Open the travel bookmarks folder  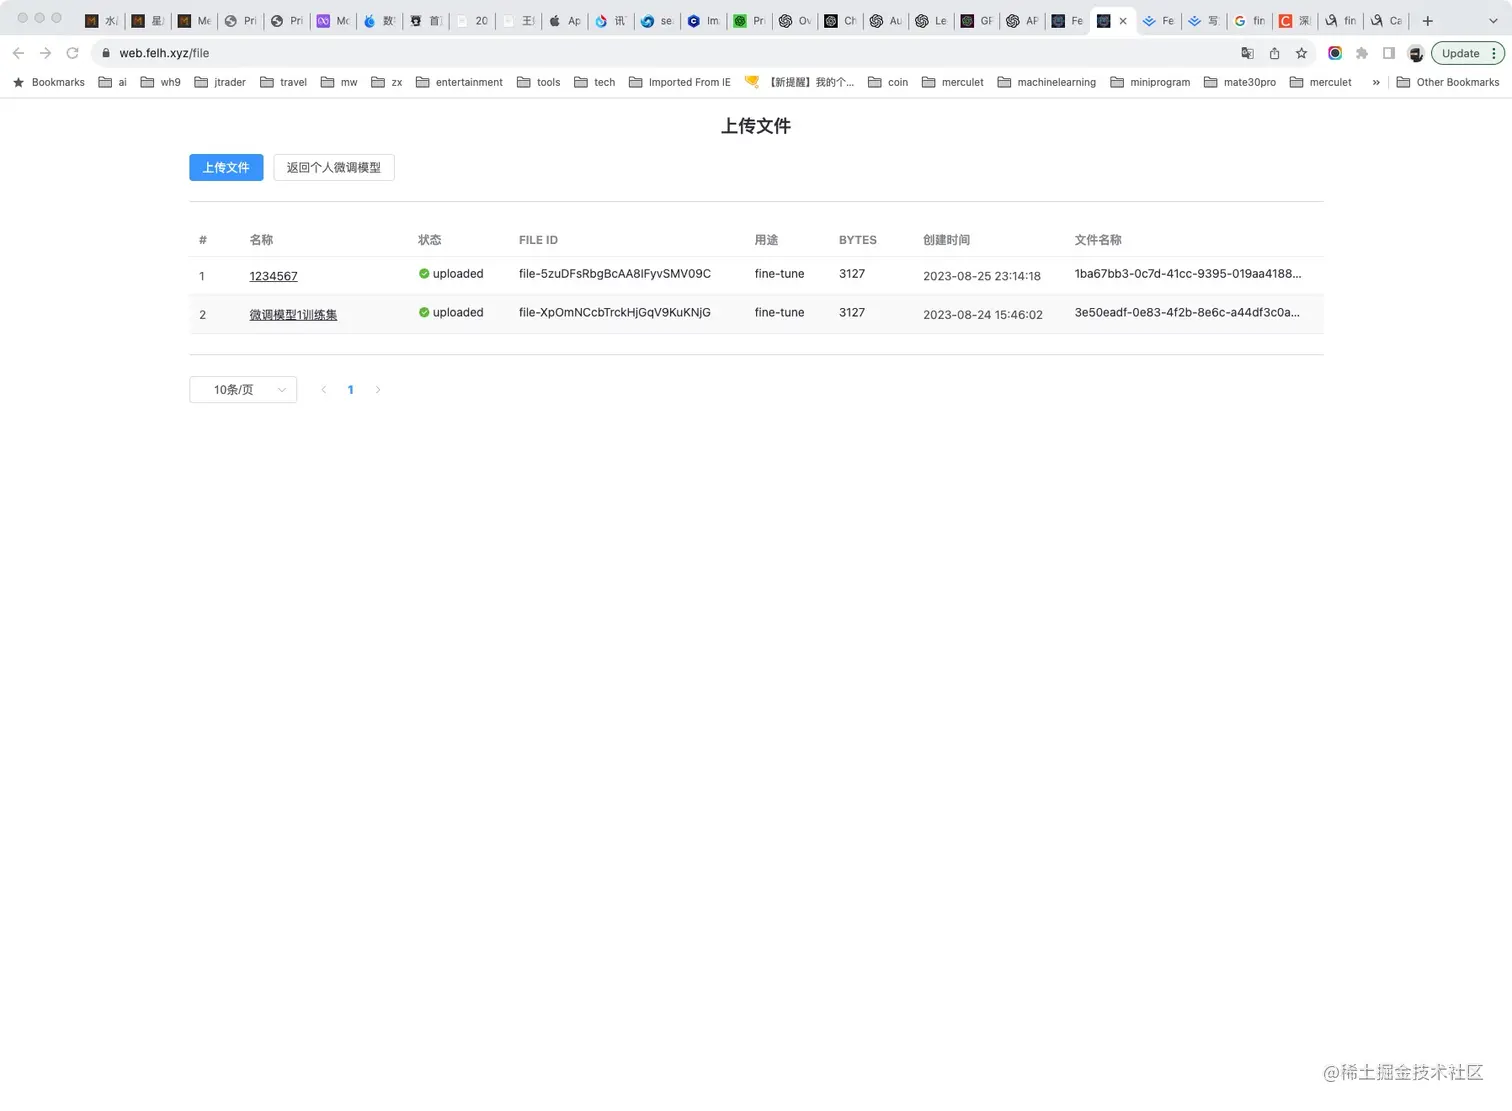pos(283,82)
